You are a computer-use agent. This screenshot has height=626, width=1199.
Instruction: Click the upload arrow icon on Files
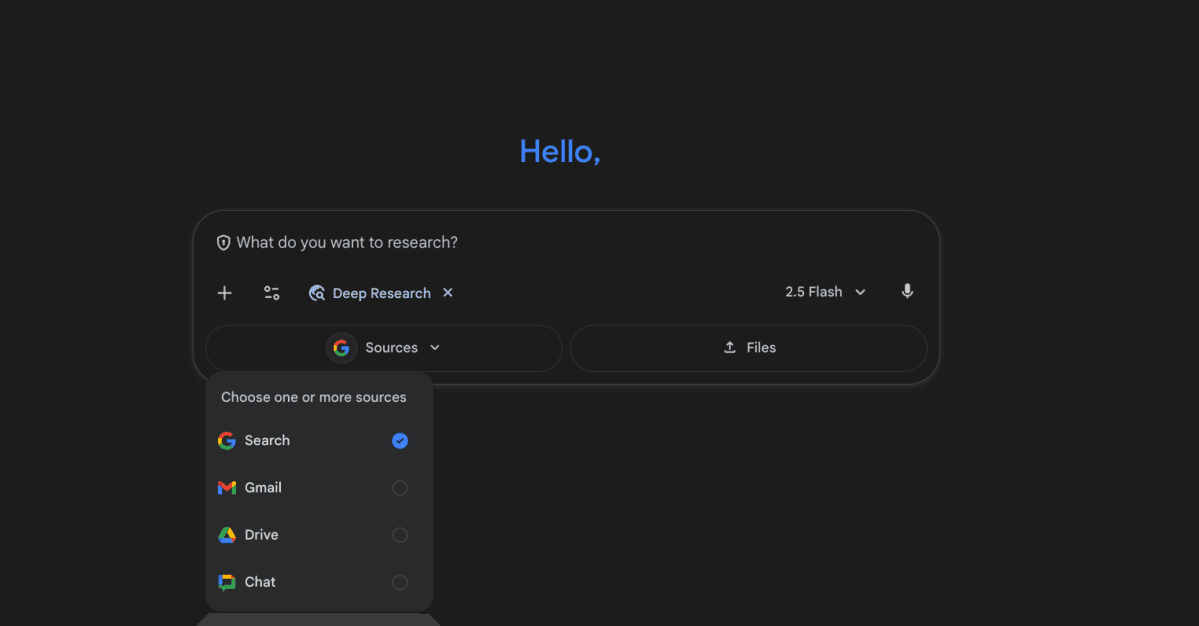point(729,348)
